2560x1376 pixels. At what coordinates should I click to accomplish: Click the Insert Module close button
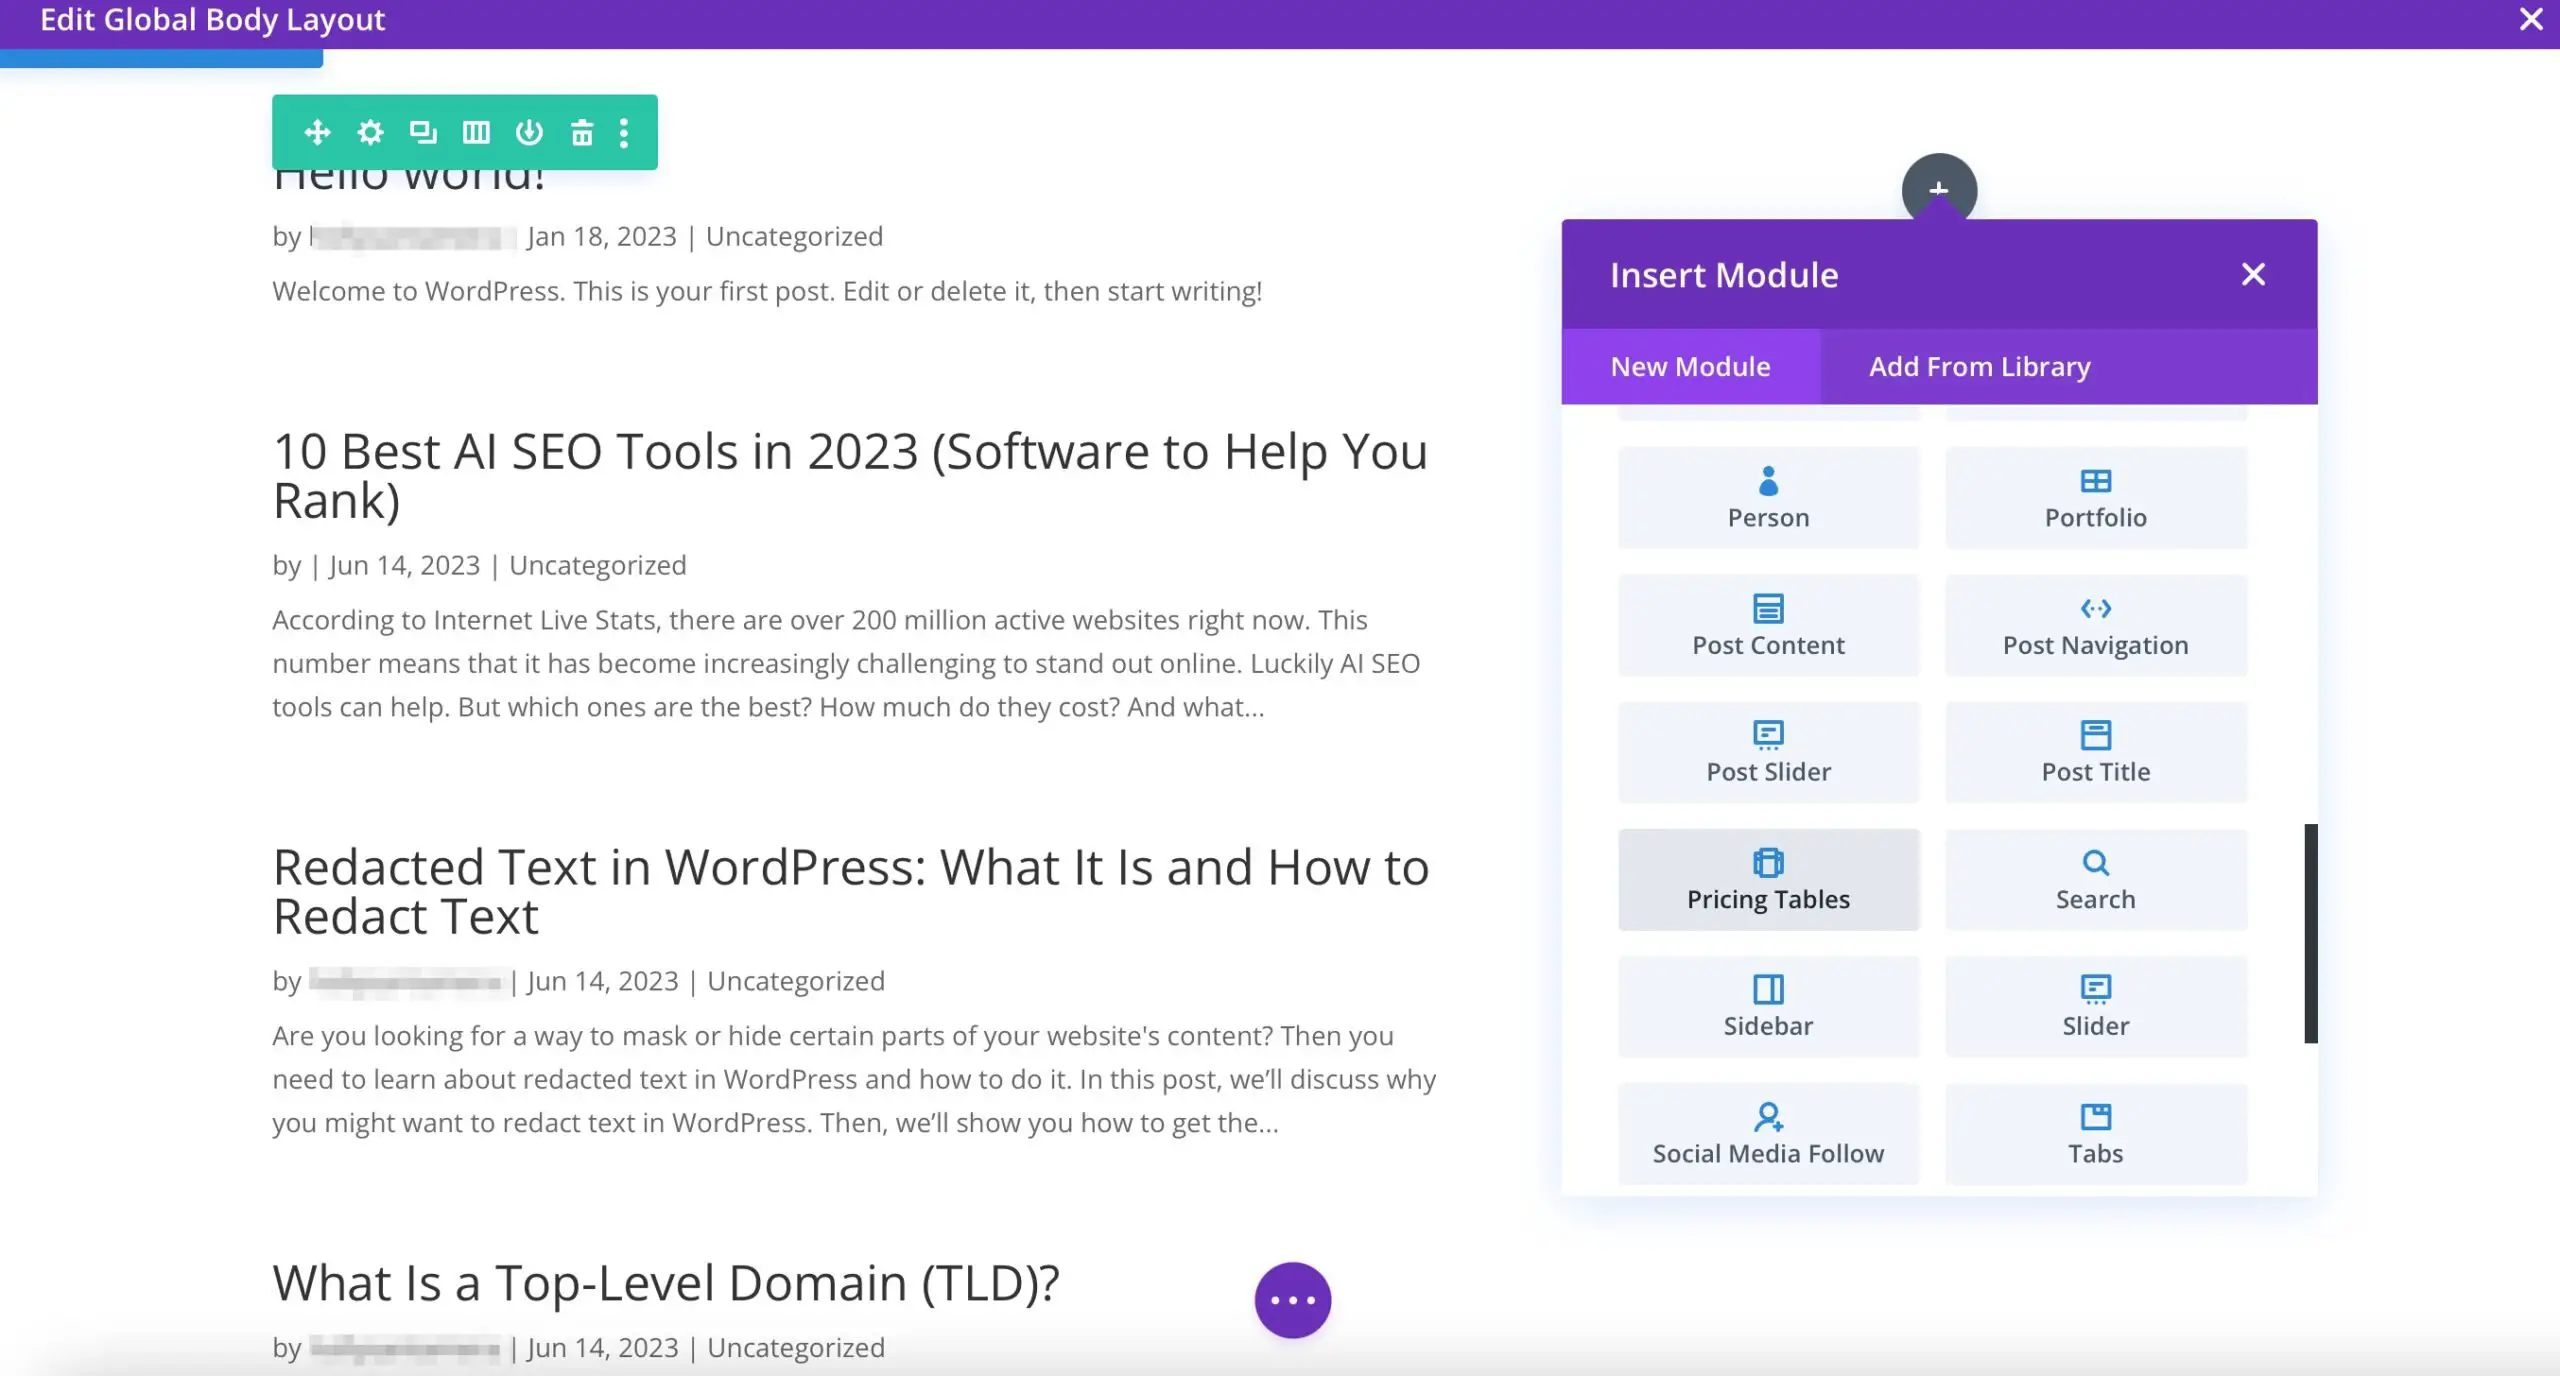click(2253, 275)
